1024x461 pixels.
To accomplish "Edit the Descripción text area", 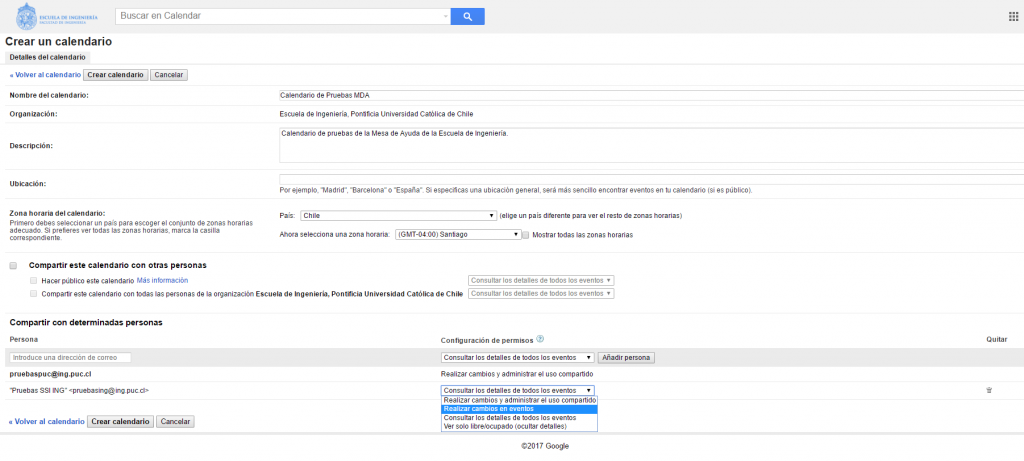I will 651,145.
